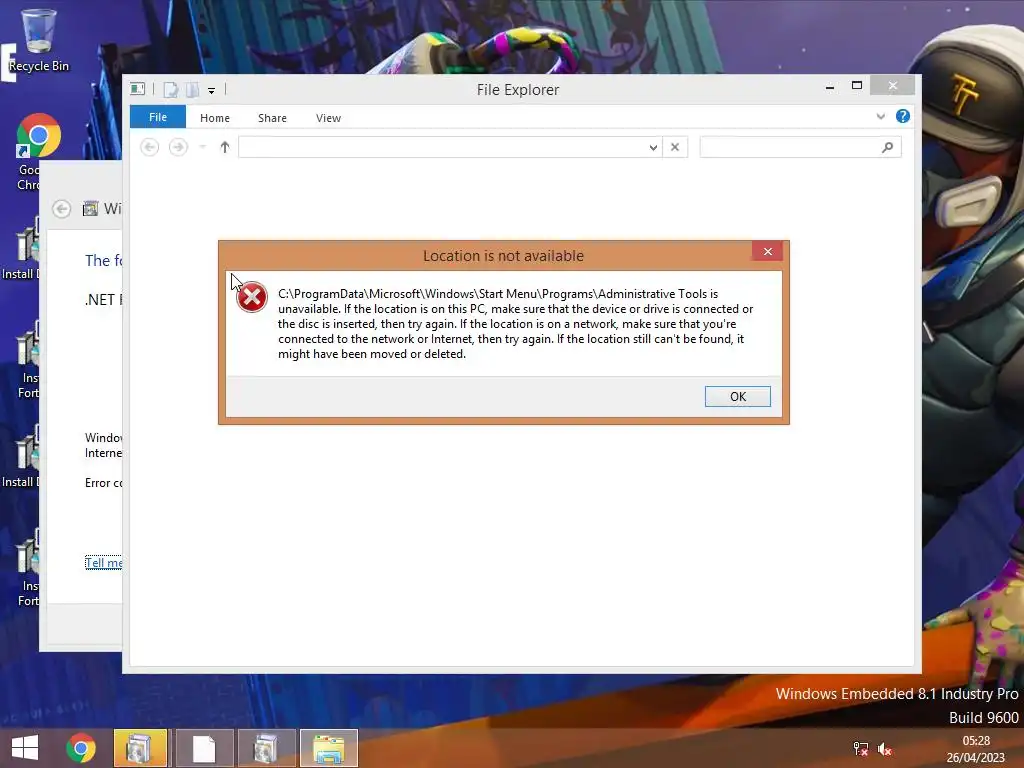This screenshot has width=1024, height=768.
Task: Open the network status tray icon
Action: tap(861, 749)
